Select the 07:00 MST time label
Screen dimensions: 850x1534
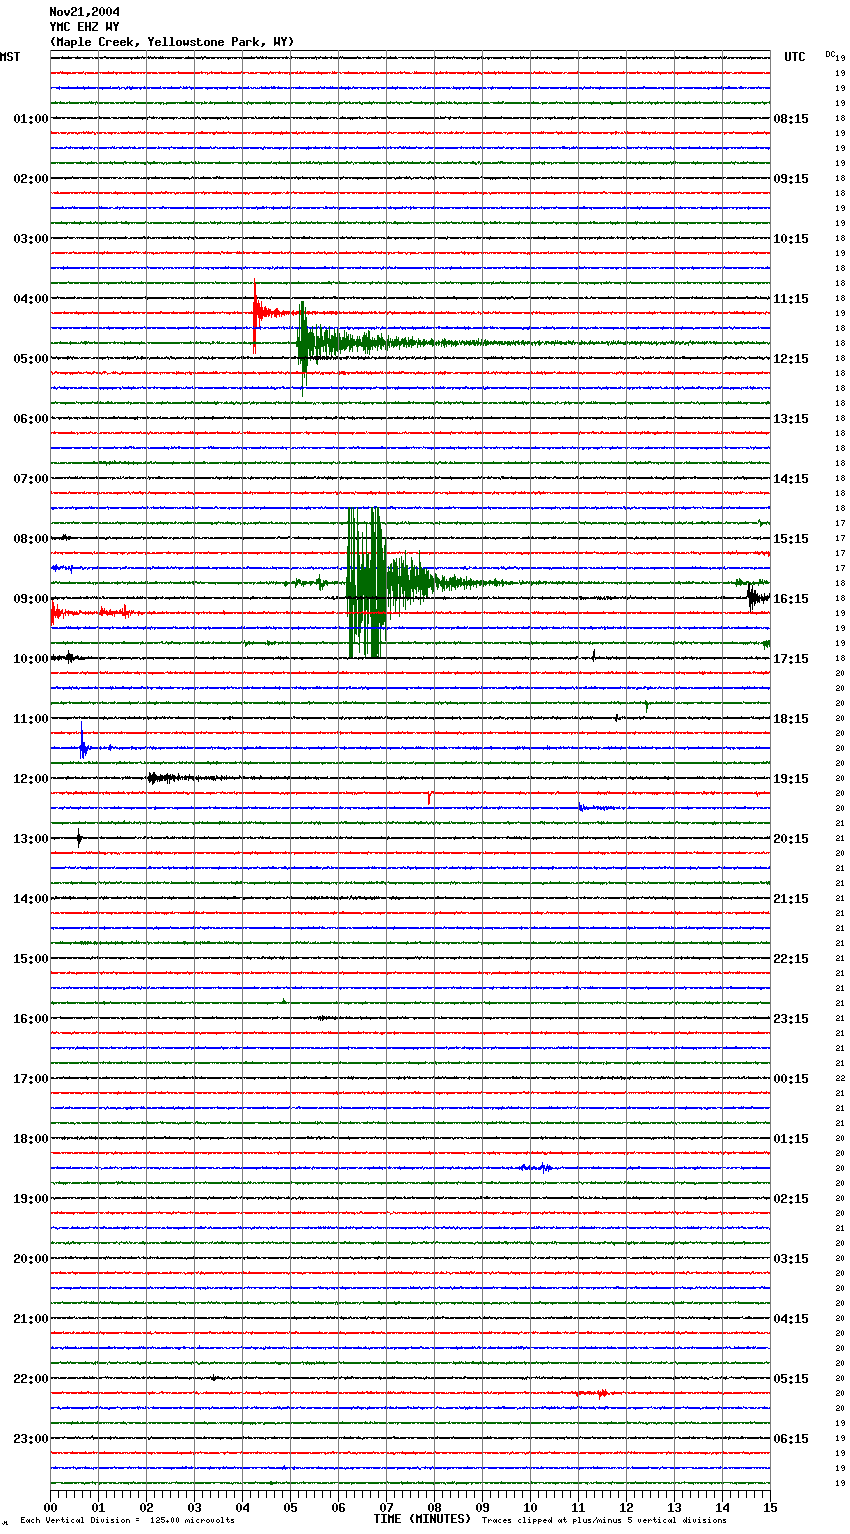coord(31,479)
